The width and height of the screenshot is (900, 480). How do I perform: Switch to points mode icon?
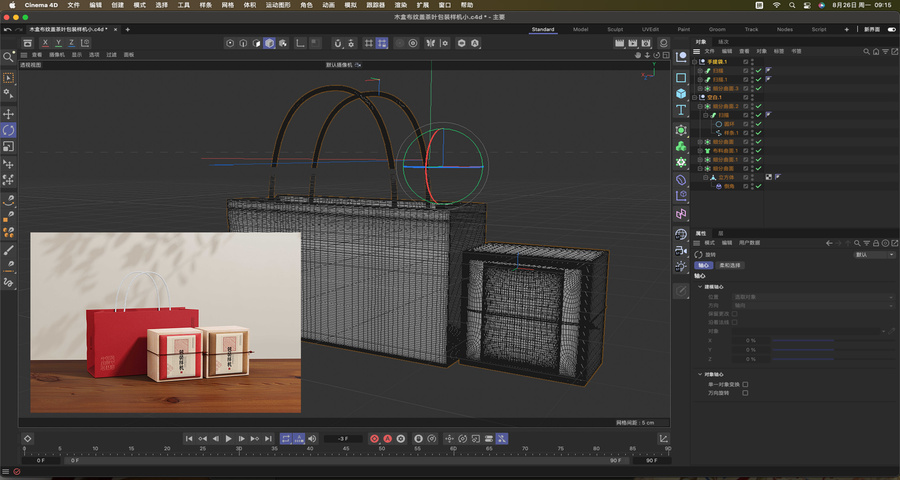click(x=230, y=43)
